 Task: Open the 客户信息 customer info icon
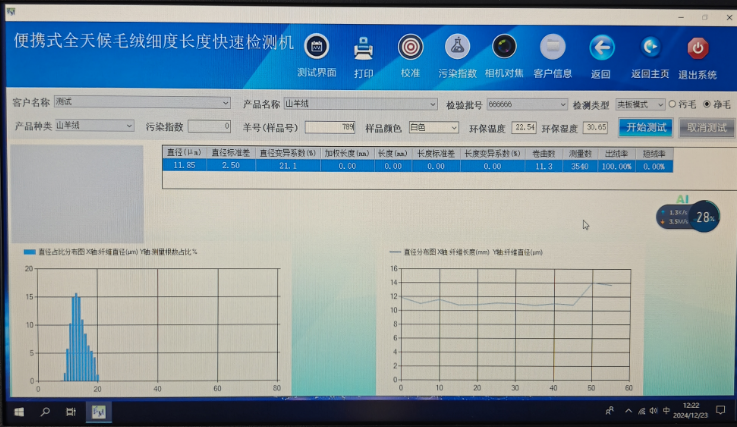click(552, 47)
